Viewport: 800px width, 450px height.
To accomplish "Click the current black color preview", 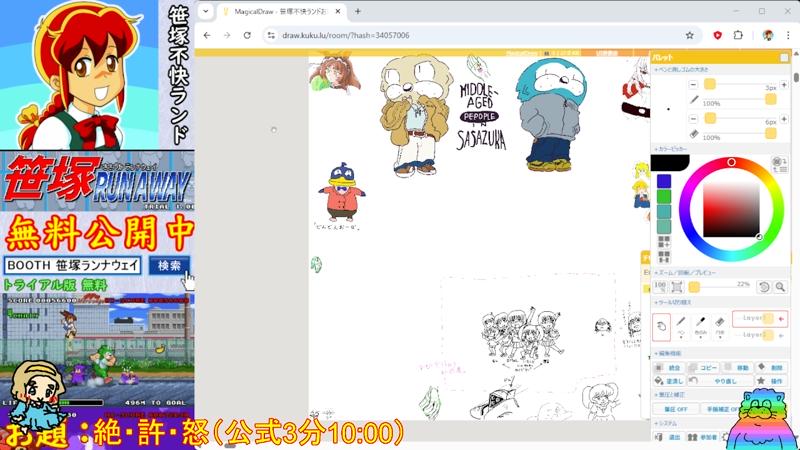I will click(x=670, y=163).
